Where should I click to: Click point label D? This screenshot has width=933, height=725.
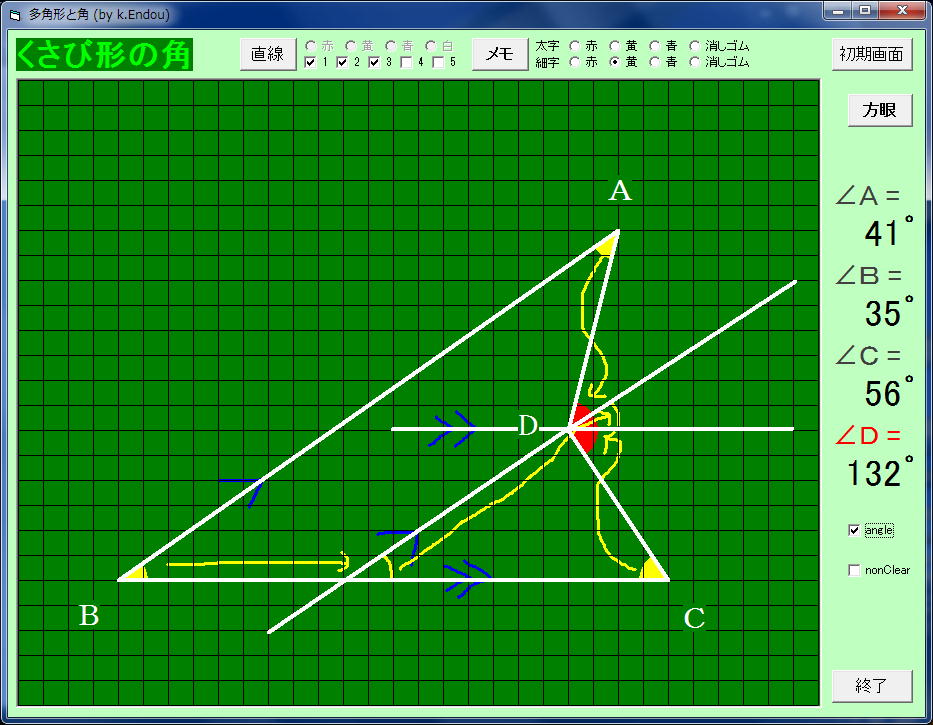(x=528, y=426)
